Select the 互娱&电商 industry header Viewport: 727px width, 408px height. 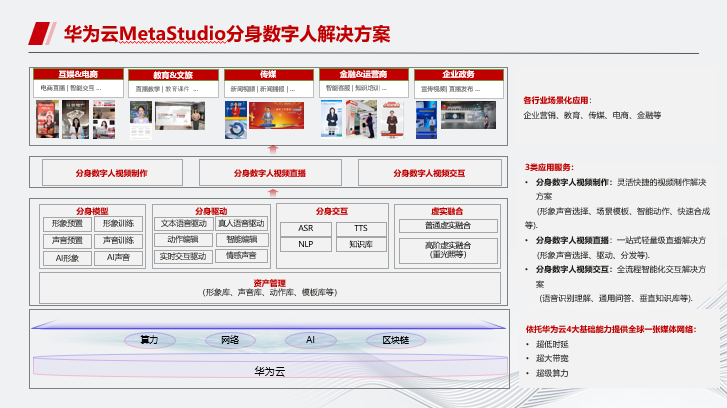78,74
